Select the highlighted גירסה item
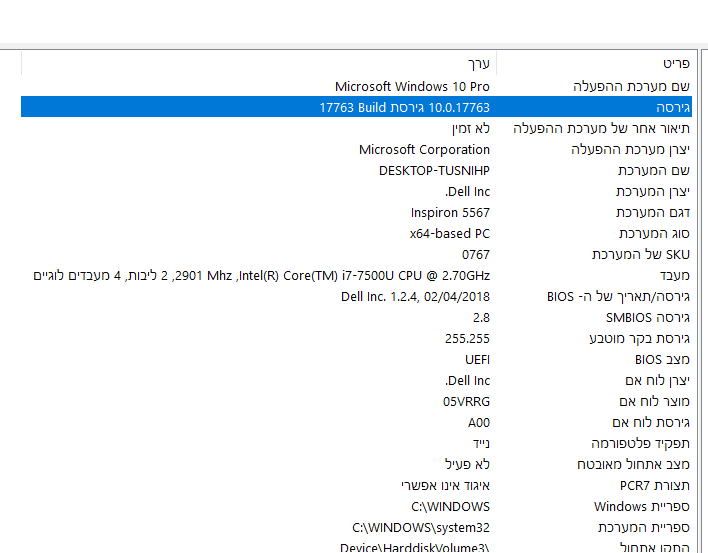The image size is (708, 553). point(673,107)
